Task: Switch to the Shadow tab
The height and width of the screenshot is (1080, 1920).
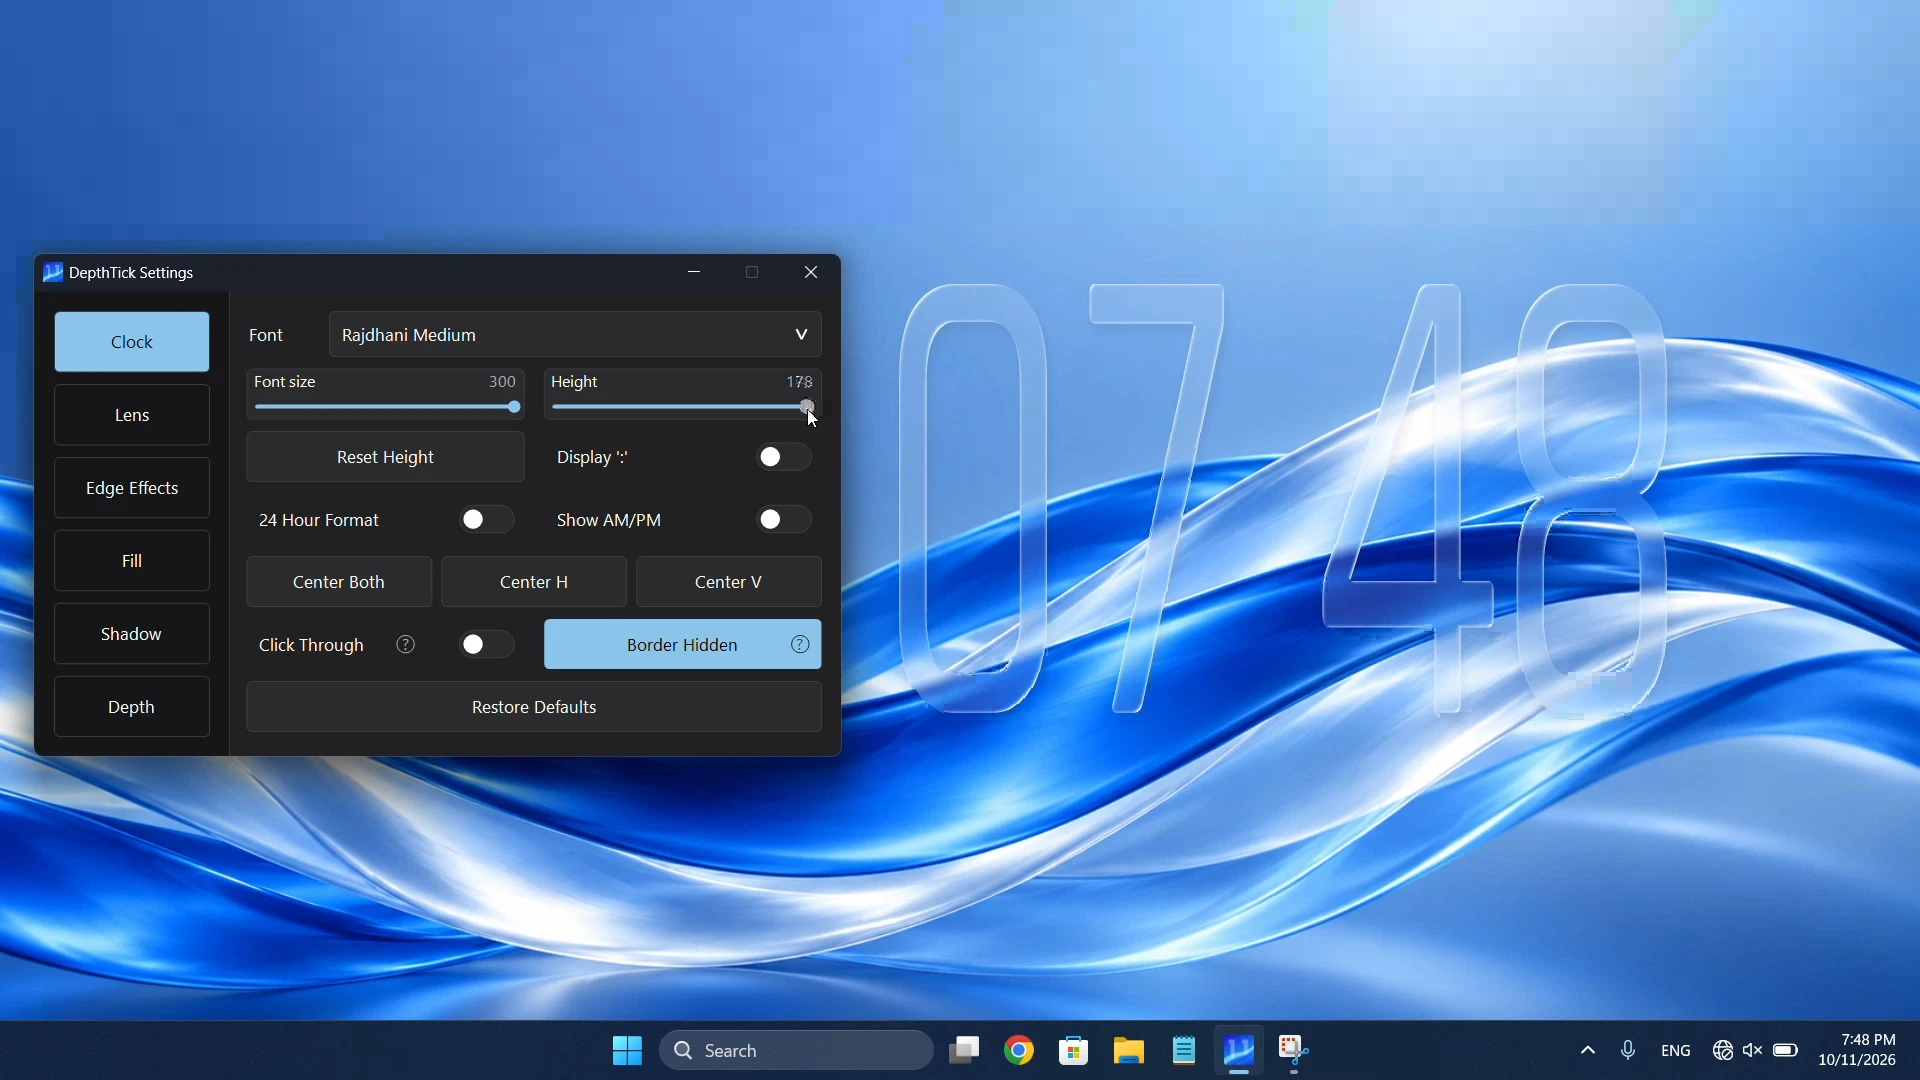Action: pyautogui.click(x=132, y=634)
